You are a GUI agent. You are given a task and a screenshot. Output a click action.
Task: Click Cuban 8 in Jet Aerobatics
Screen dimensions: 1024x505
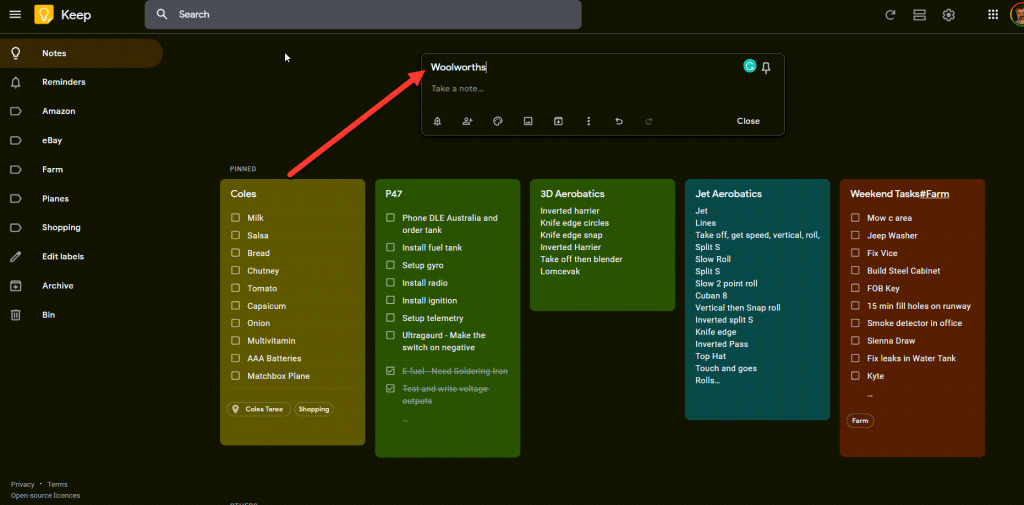711,295
